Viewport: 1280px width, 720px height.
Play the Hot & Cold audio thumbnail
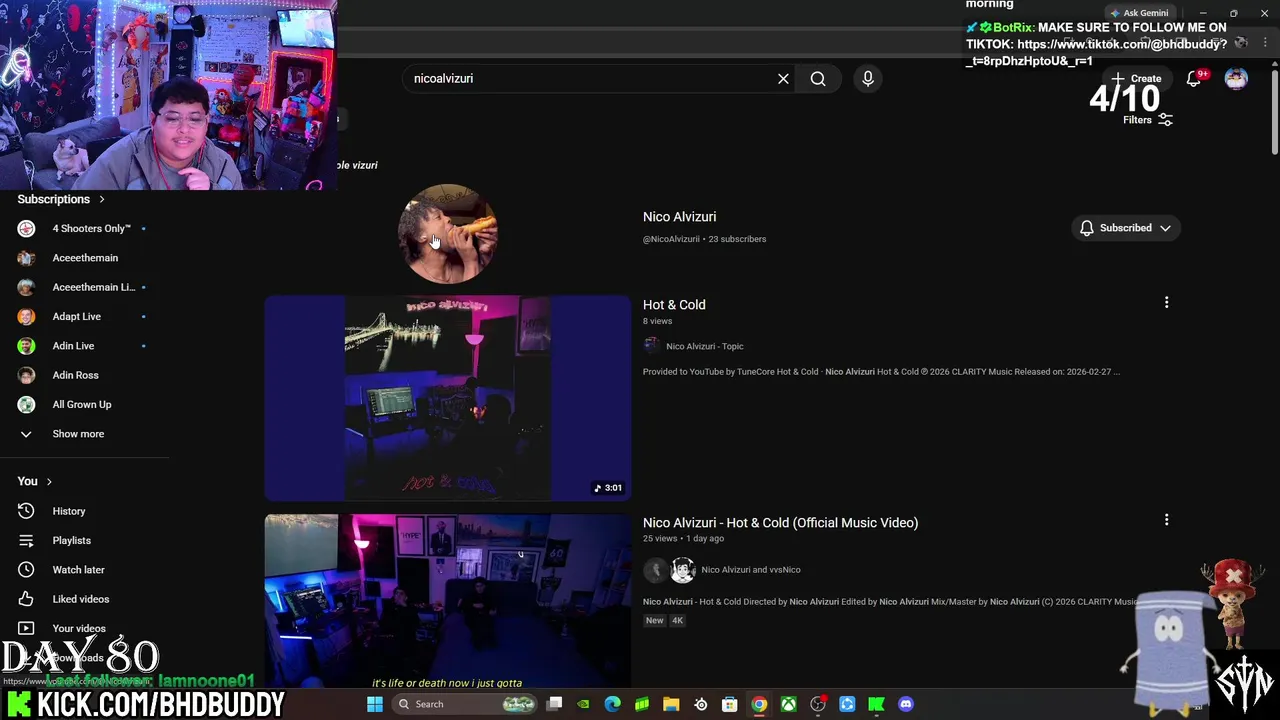(448, 397)
